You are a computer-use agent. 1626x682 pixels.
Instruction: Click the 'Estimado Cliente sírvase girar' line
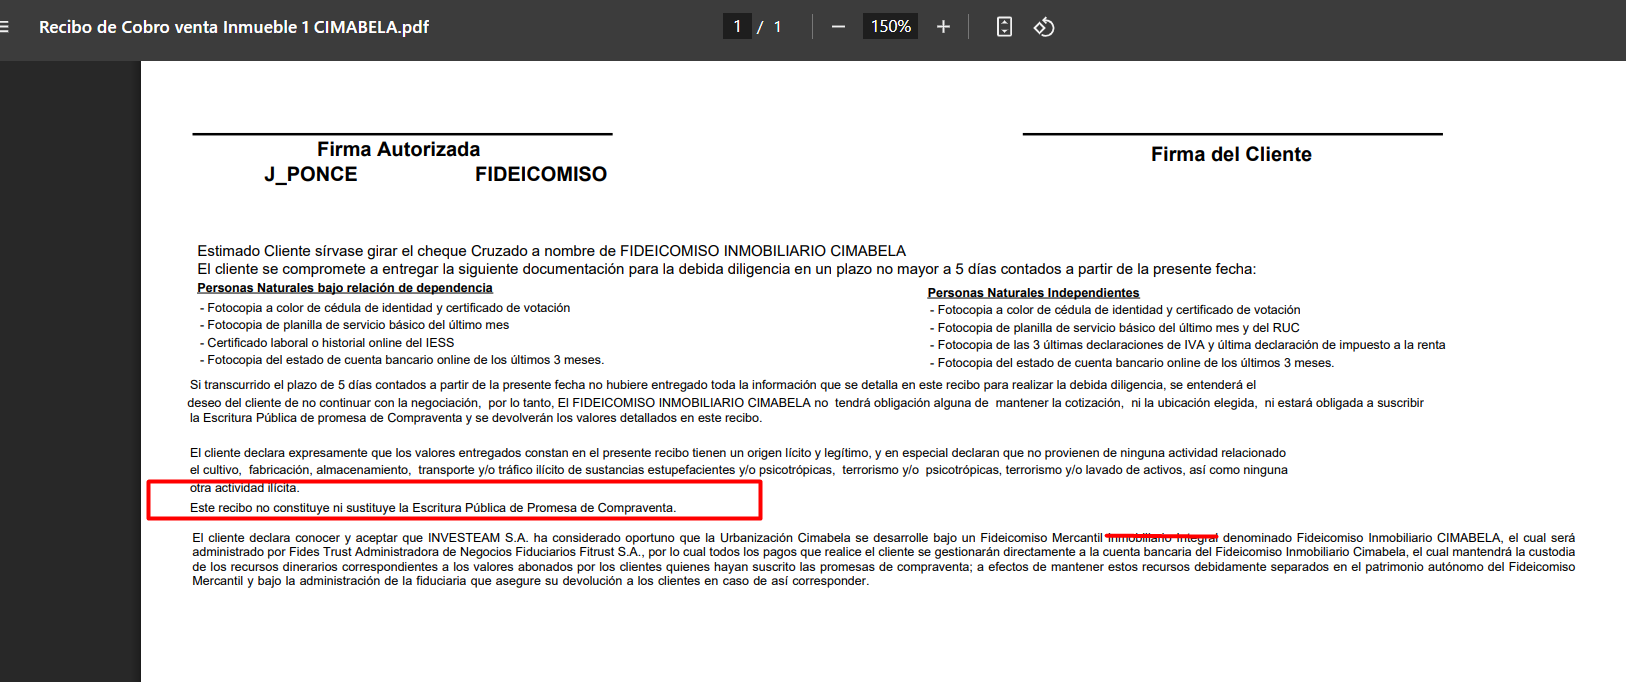[x=551, y=251]
